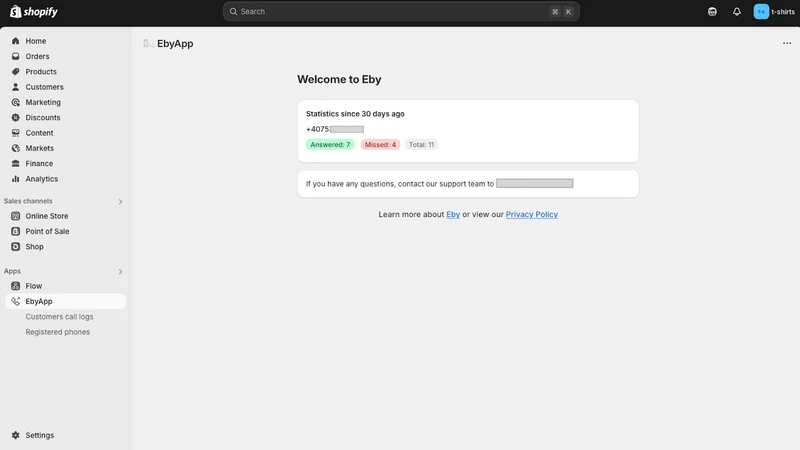The width and height of the screenshot is (800, 450).
Task: Click the Sales channels heading
Action: [28, 201]
